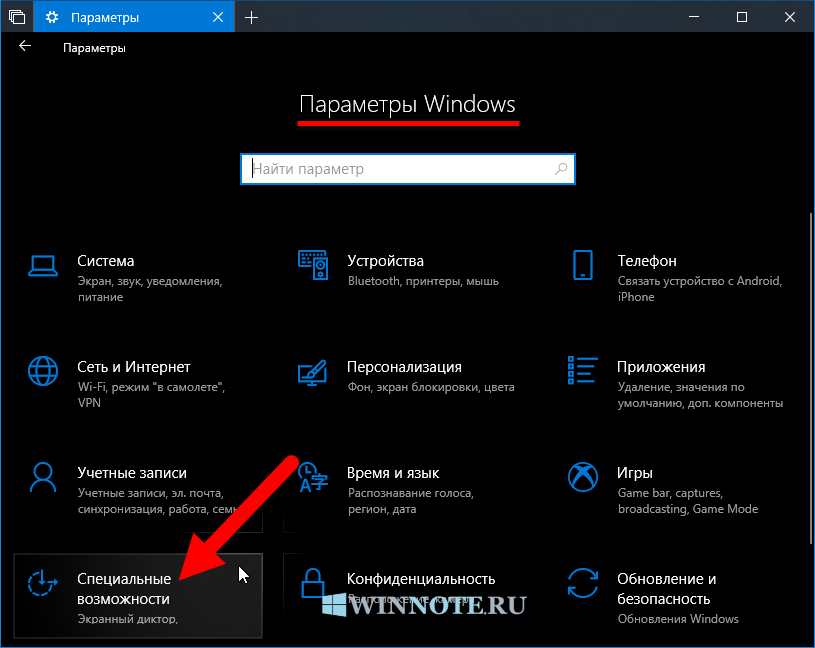Open the Телефон category title
This screenshot has width=815, height=648.
(647, 261)
